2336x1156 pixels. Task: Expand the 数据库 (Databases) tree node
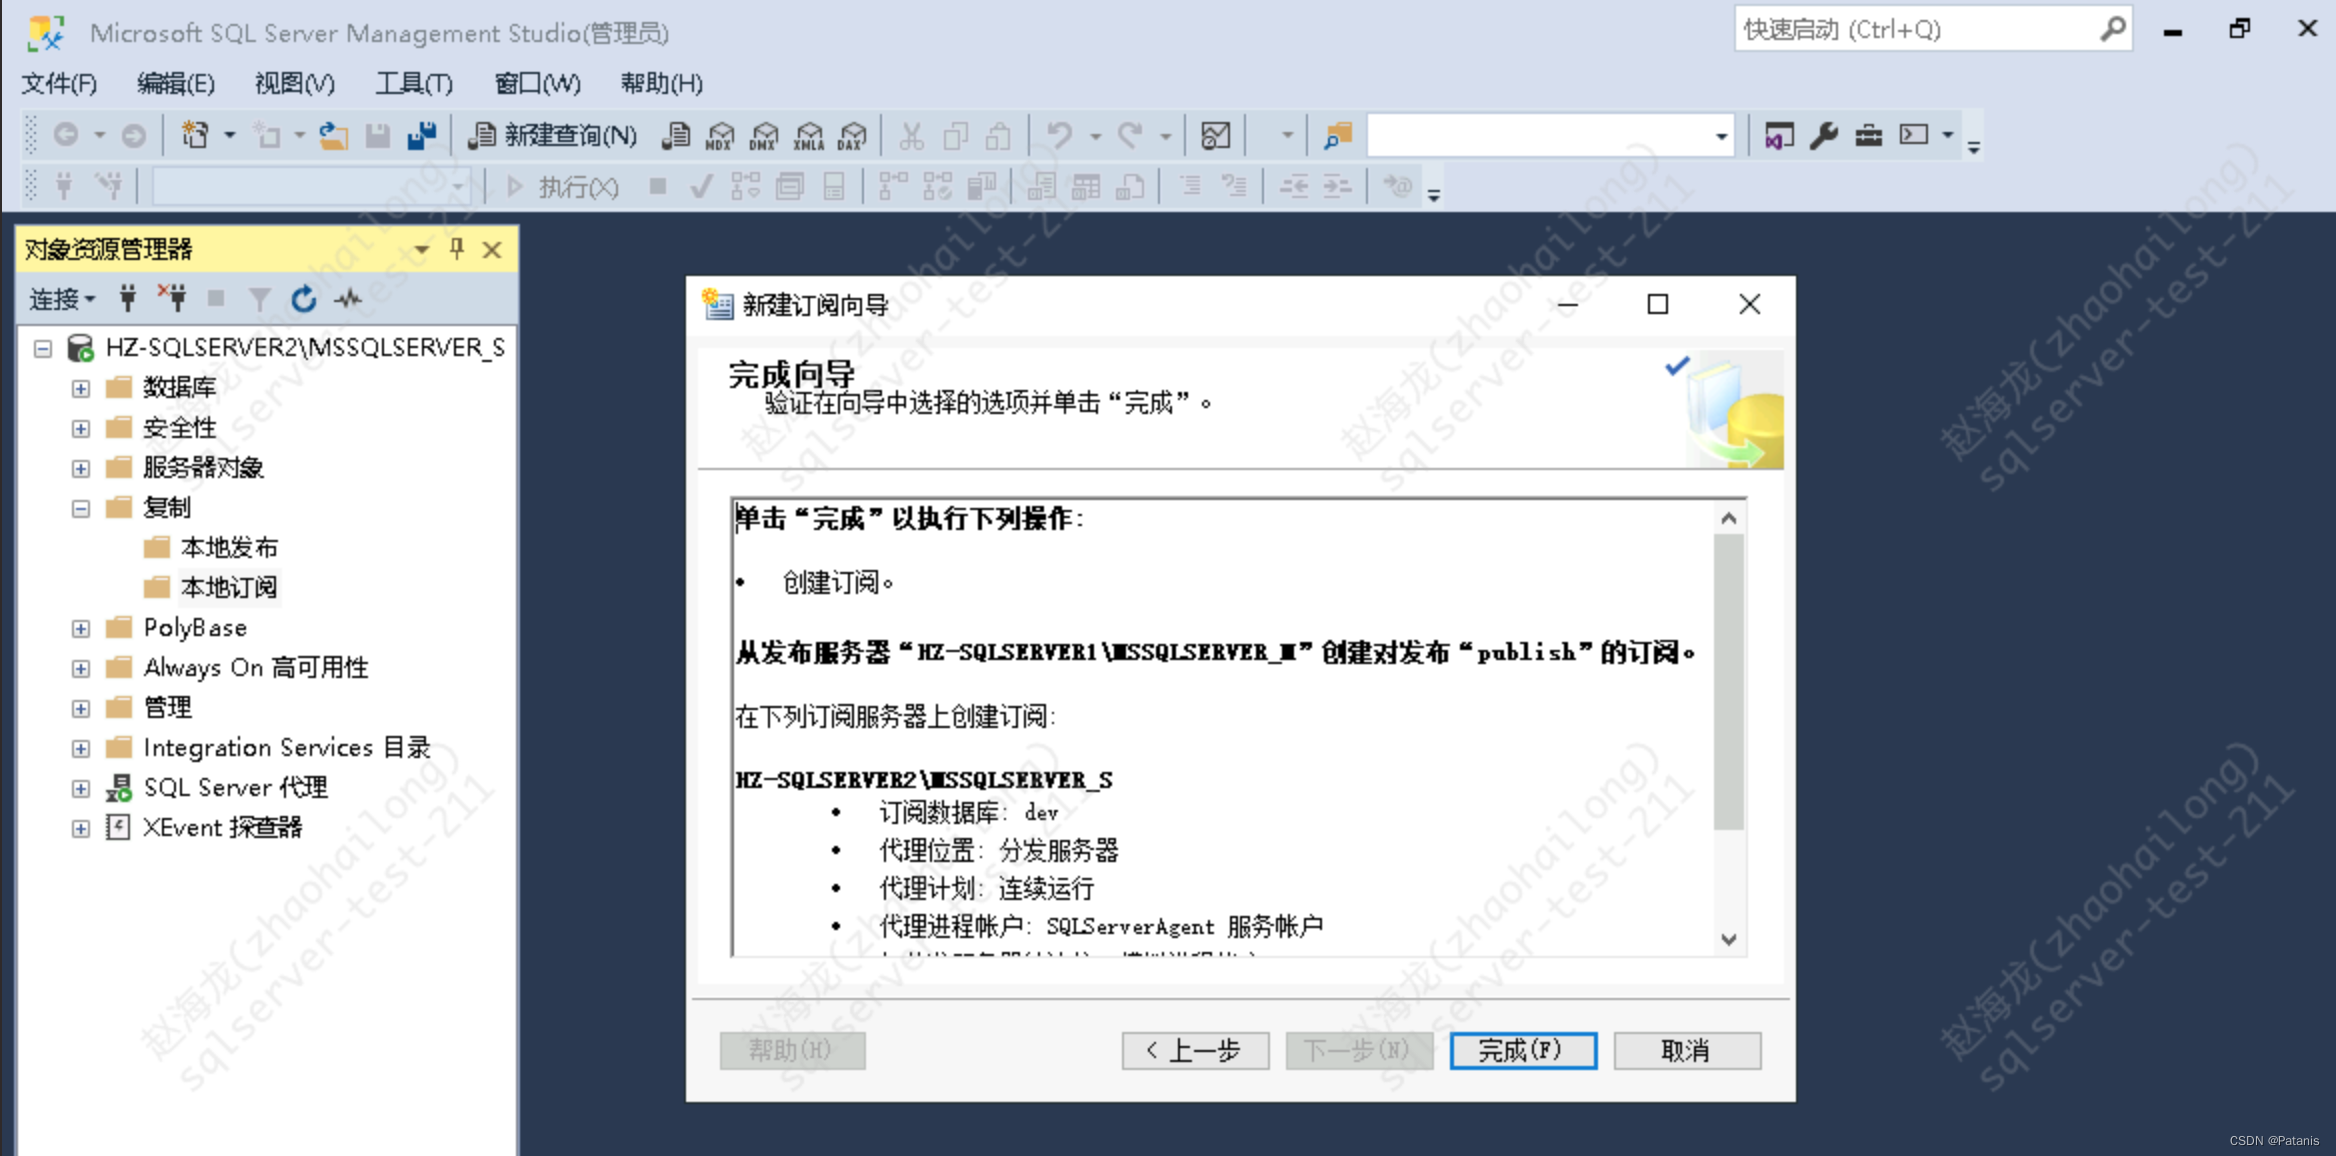tap(81, 388)
